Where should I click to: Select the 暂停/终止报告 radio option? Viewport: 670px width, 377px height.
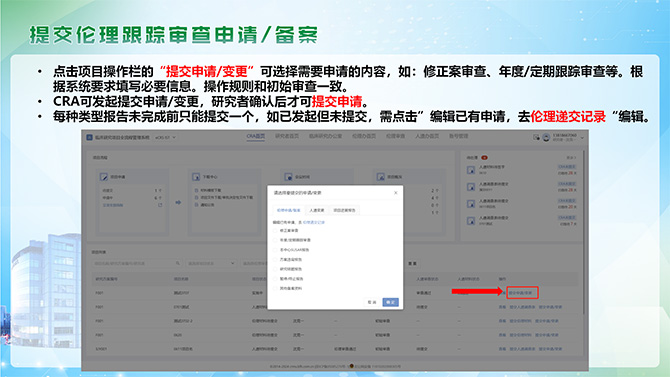point(276,279)
